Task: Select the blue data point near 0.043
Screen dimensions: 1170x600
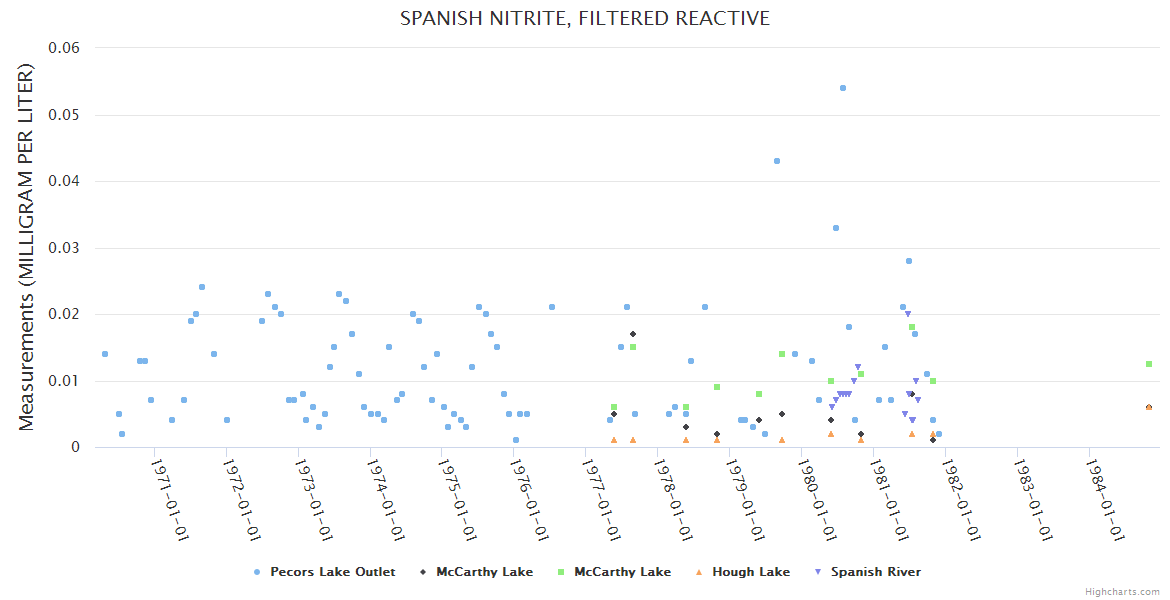Action: pos(777,161)
